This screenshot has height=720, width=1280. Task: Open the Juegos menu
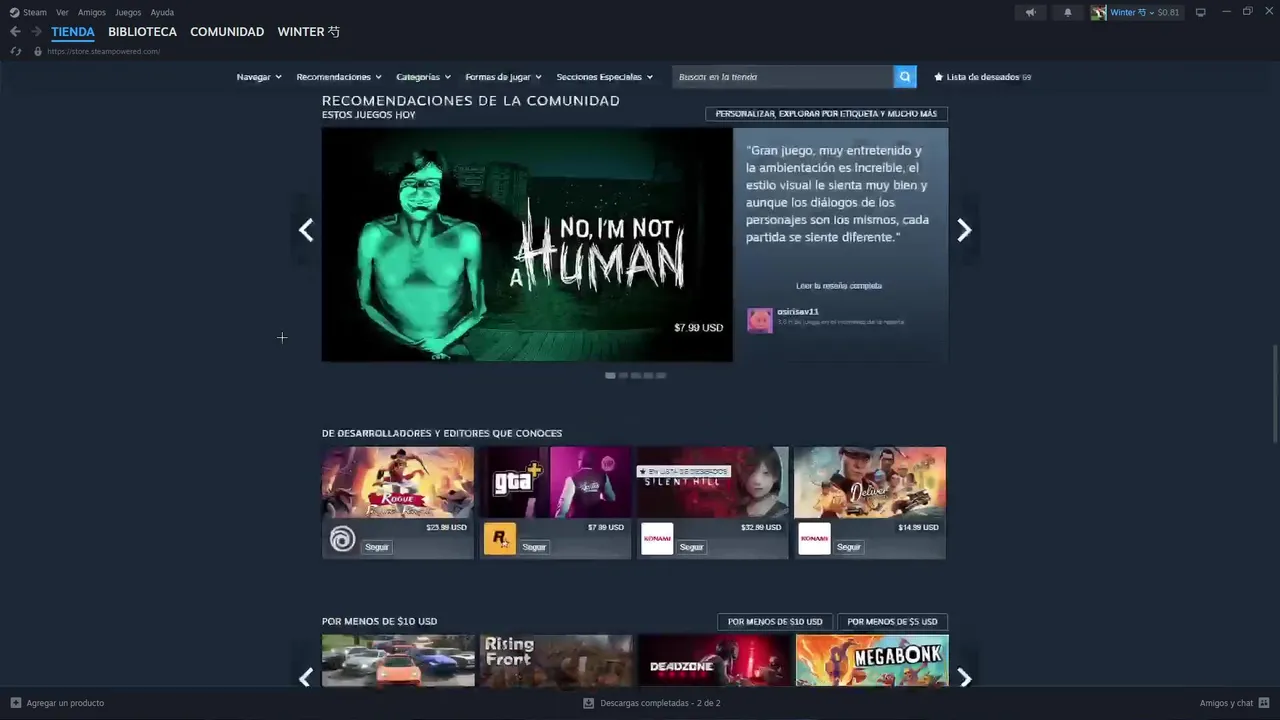(128, 12)
